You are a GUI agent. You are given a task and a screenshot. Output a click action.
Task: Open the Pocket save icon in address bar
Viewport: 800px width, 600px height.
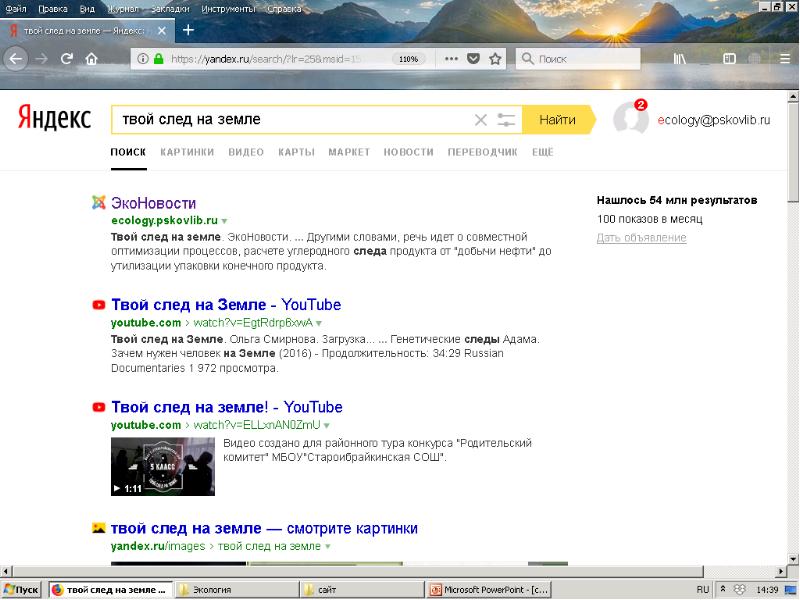[x=473, y=59]
